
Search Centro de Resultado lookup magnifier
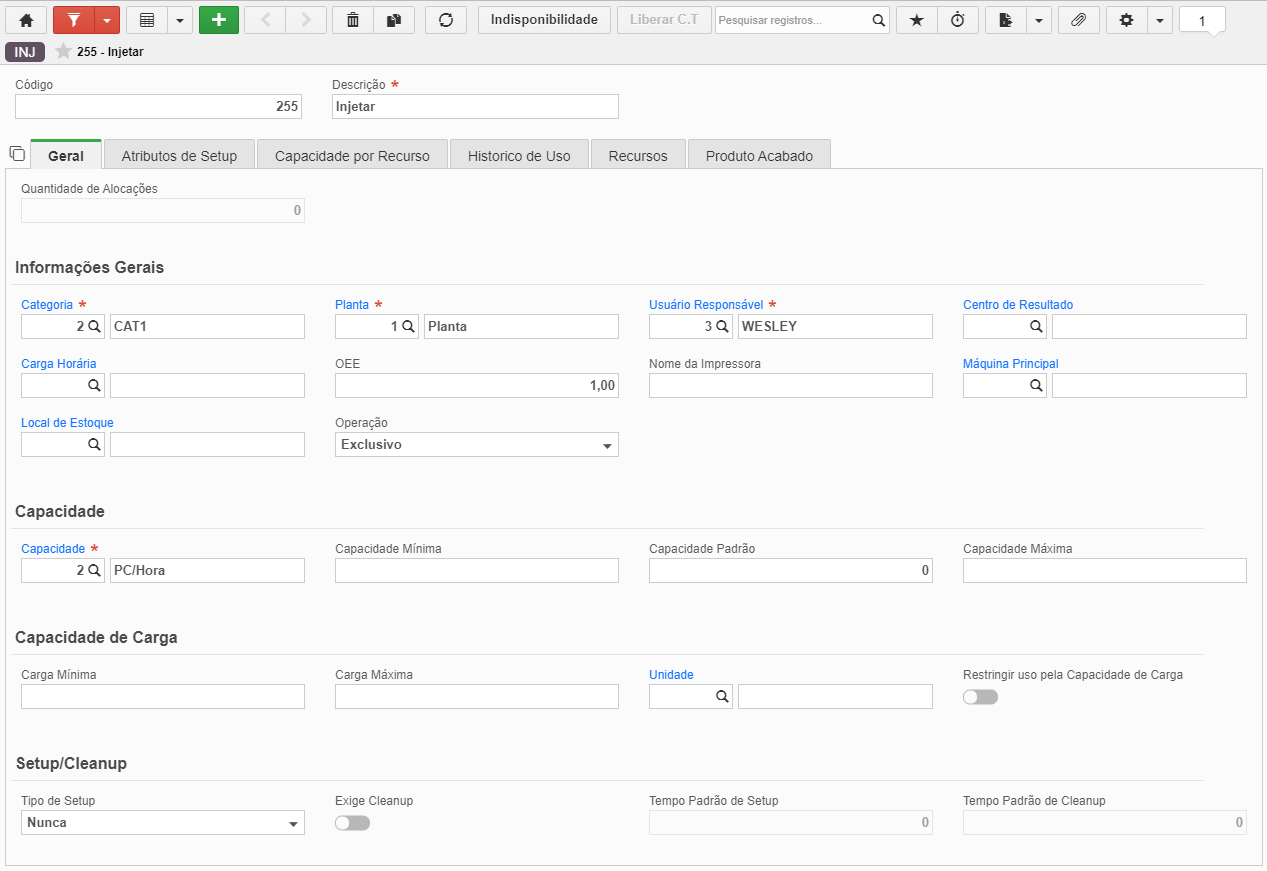click(x=1036, y=326)
